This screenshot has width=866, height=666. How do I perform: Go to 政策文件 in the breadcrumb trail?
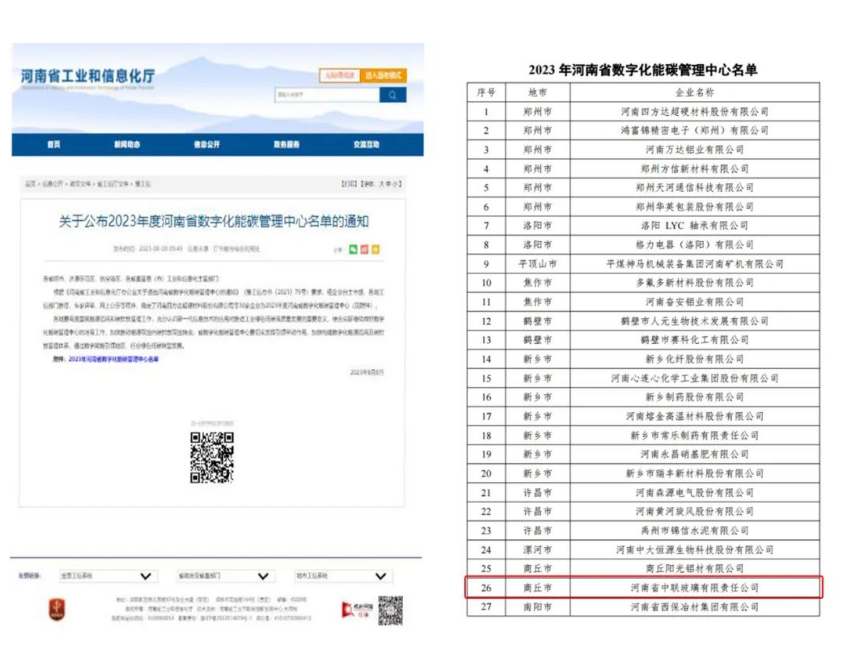[x=81, y=184]
